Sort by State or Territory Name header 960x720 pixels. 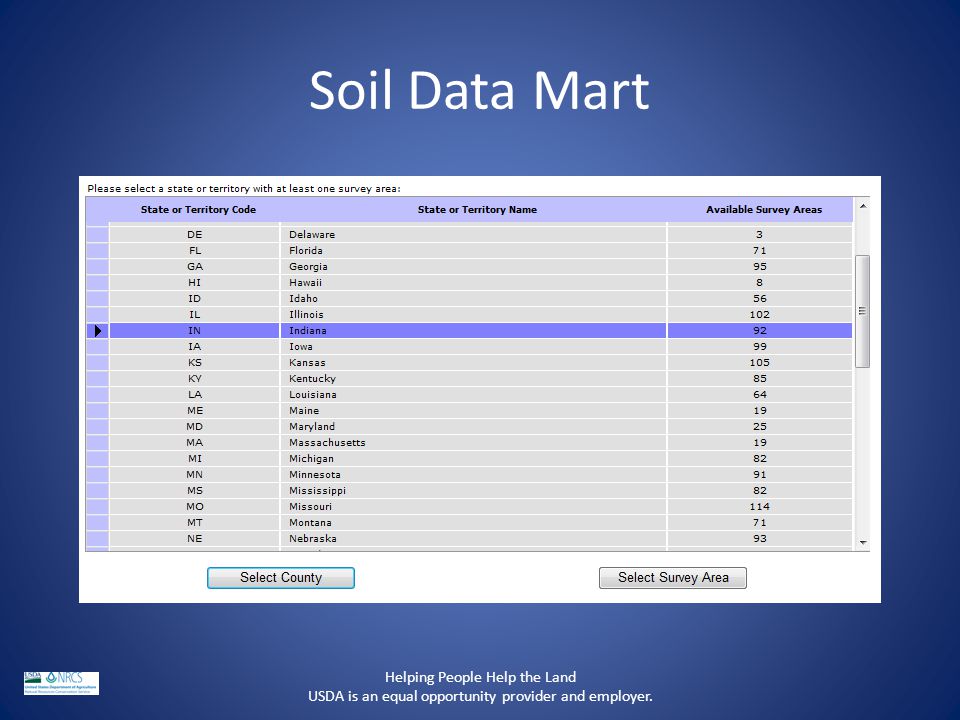point(477,209)
